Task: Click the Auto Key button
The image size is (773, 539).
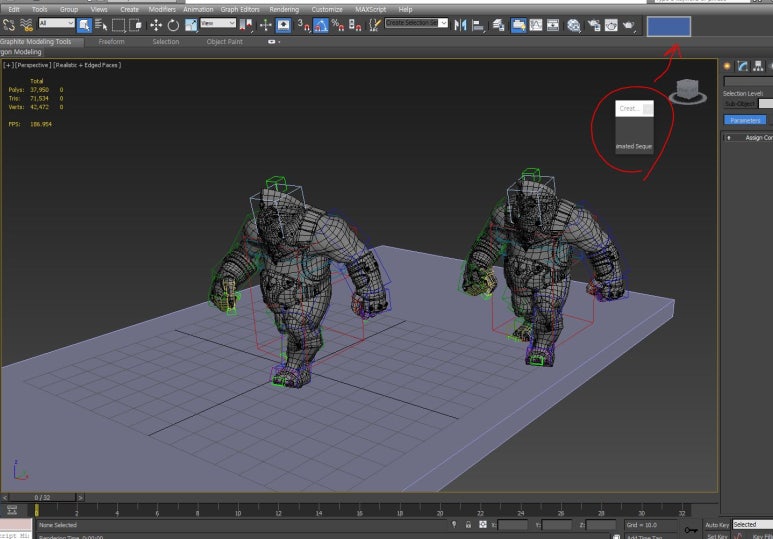Action: 717,525
